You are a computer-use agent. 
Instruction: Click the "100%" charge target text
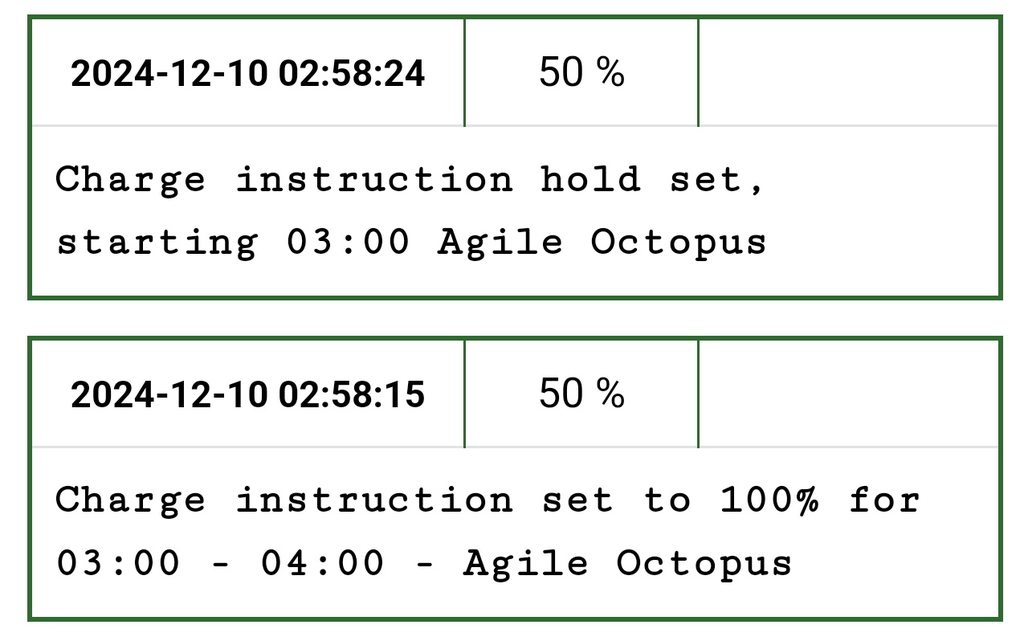coord(769,500)
